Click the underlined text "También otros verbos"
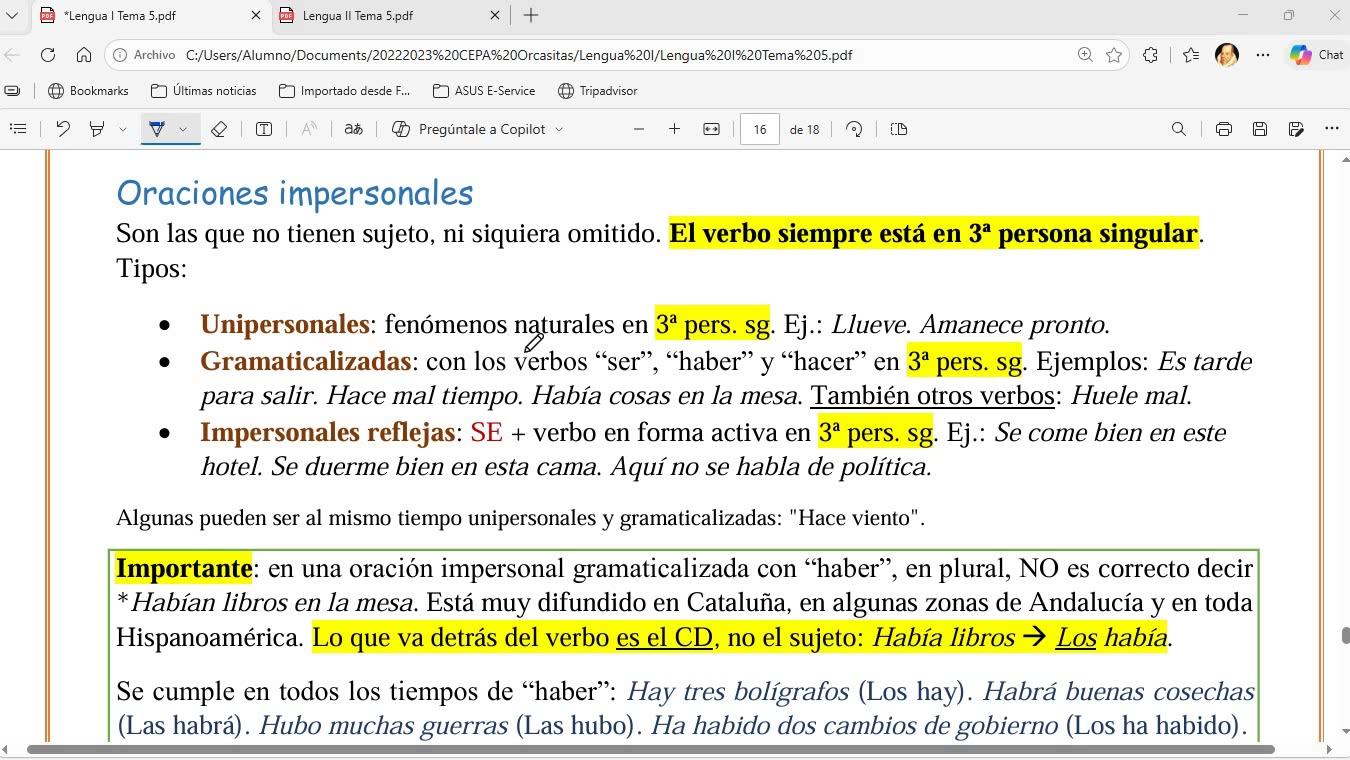The image size is (1350, 760). pyautogui.click(x=932, y=395)
